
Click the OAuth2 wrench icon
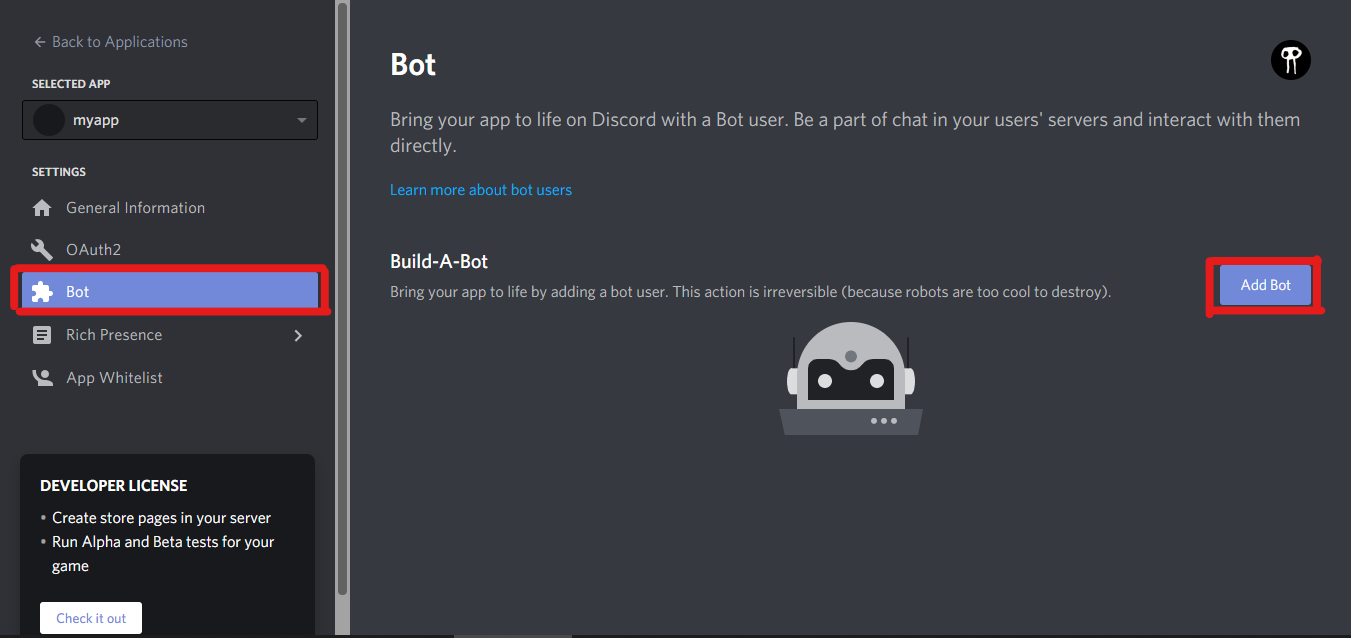[x=42, y=250]
